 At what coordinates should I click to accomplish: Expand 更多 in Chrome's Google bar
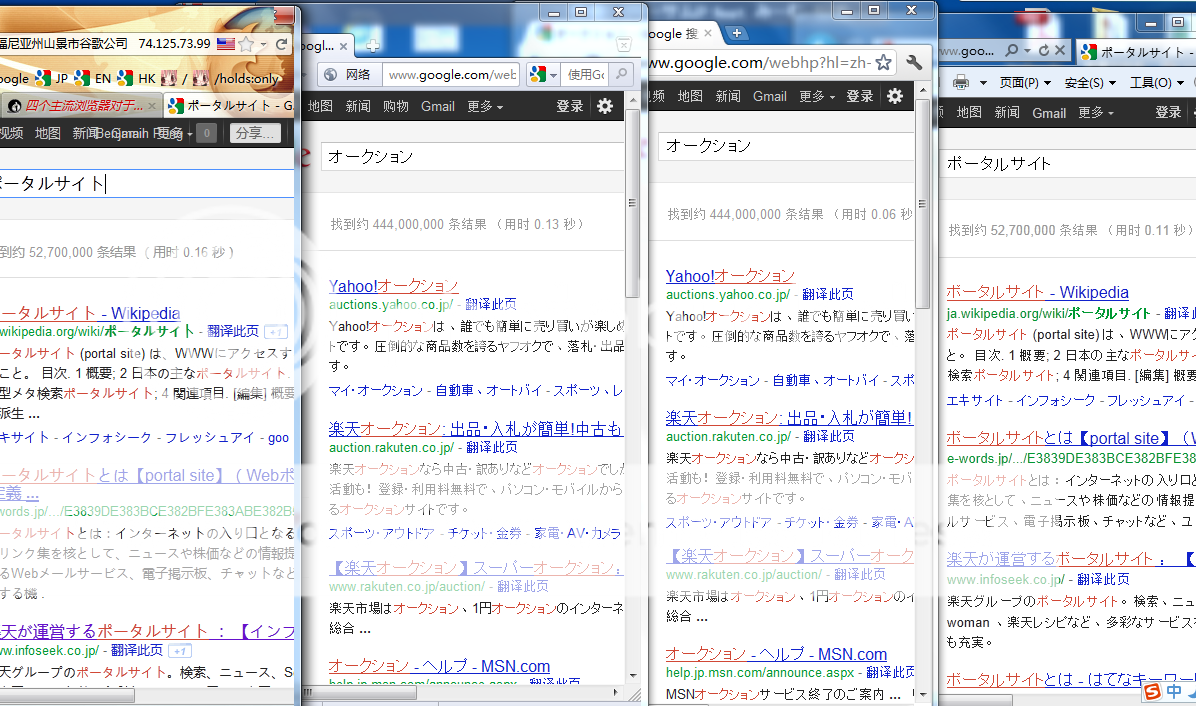tap(817, 96)
